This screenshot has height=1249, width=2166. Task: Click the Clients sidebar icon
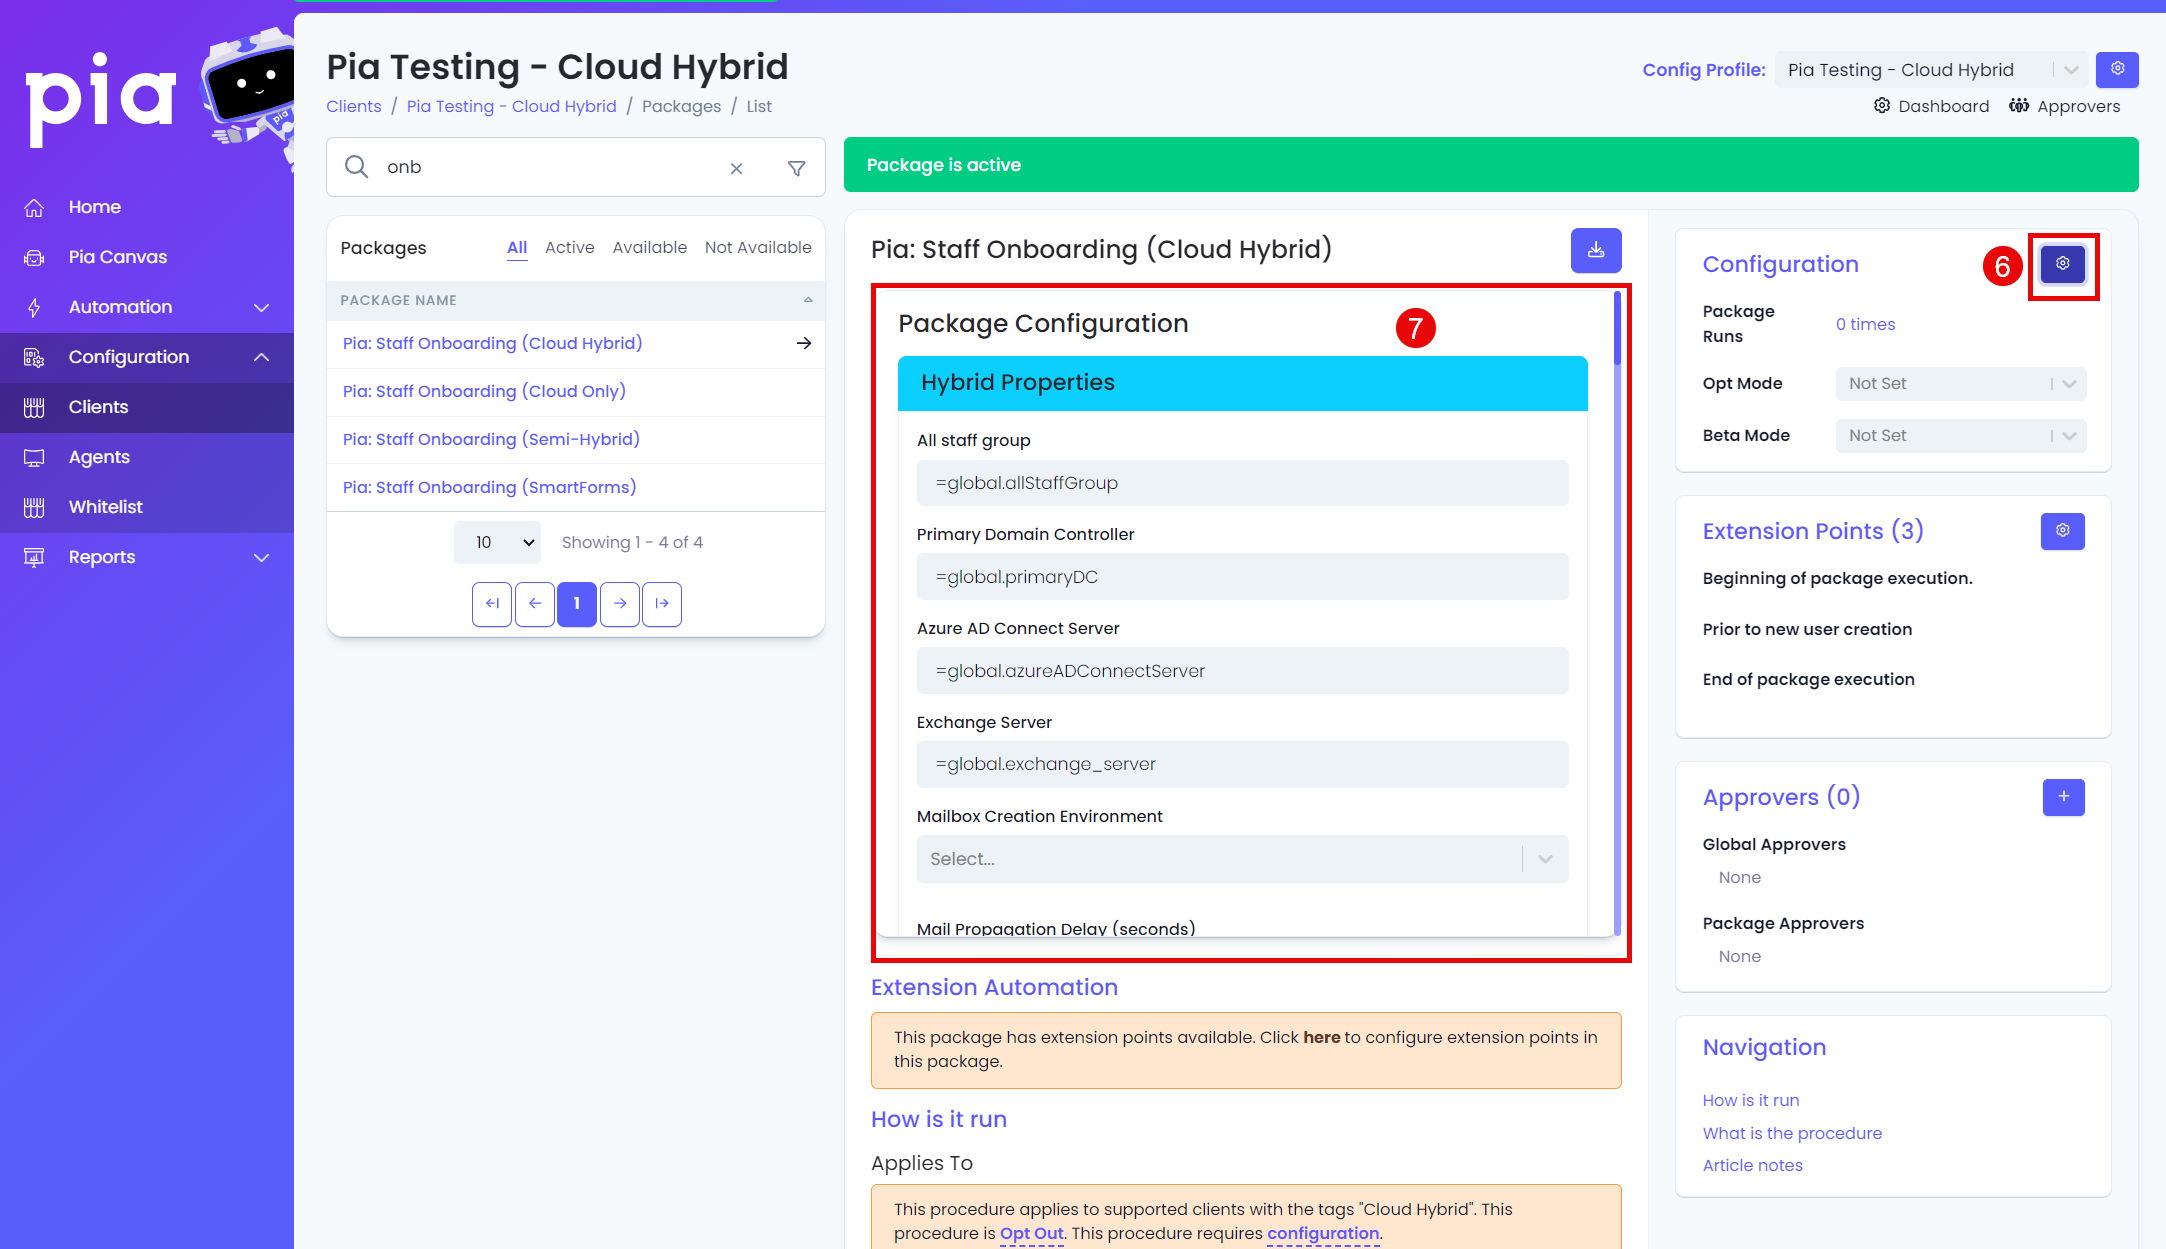pyautogui.click(x=34, y=407)
